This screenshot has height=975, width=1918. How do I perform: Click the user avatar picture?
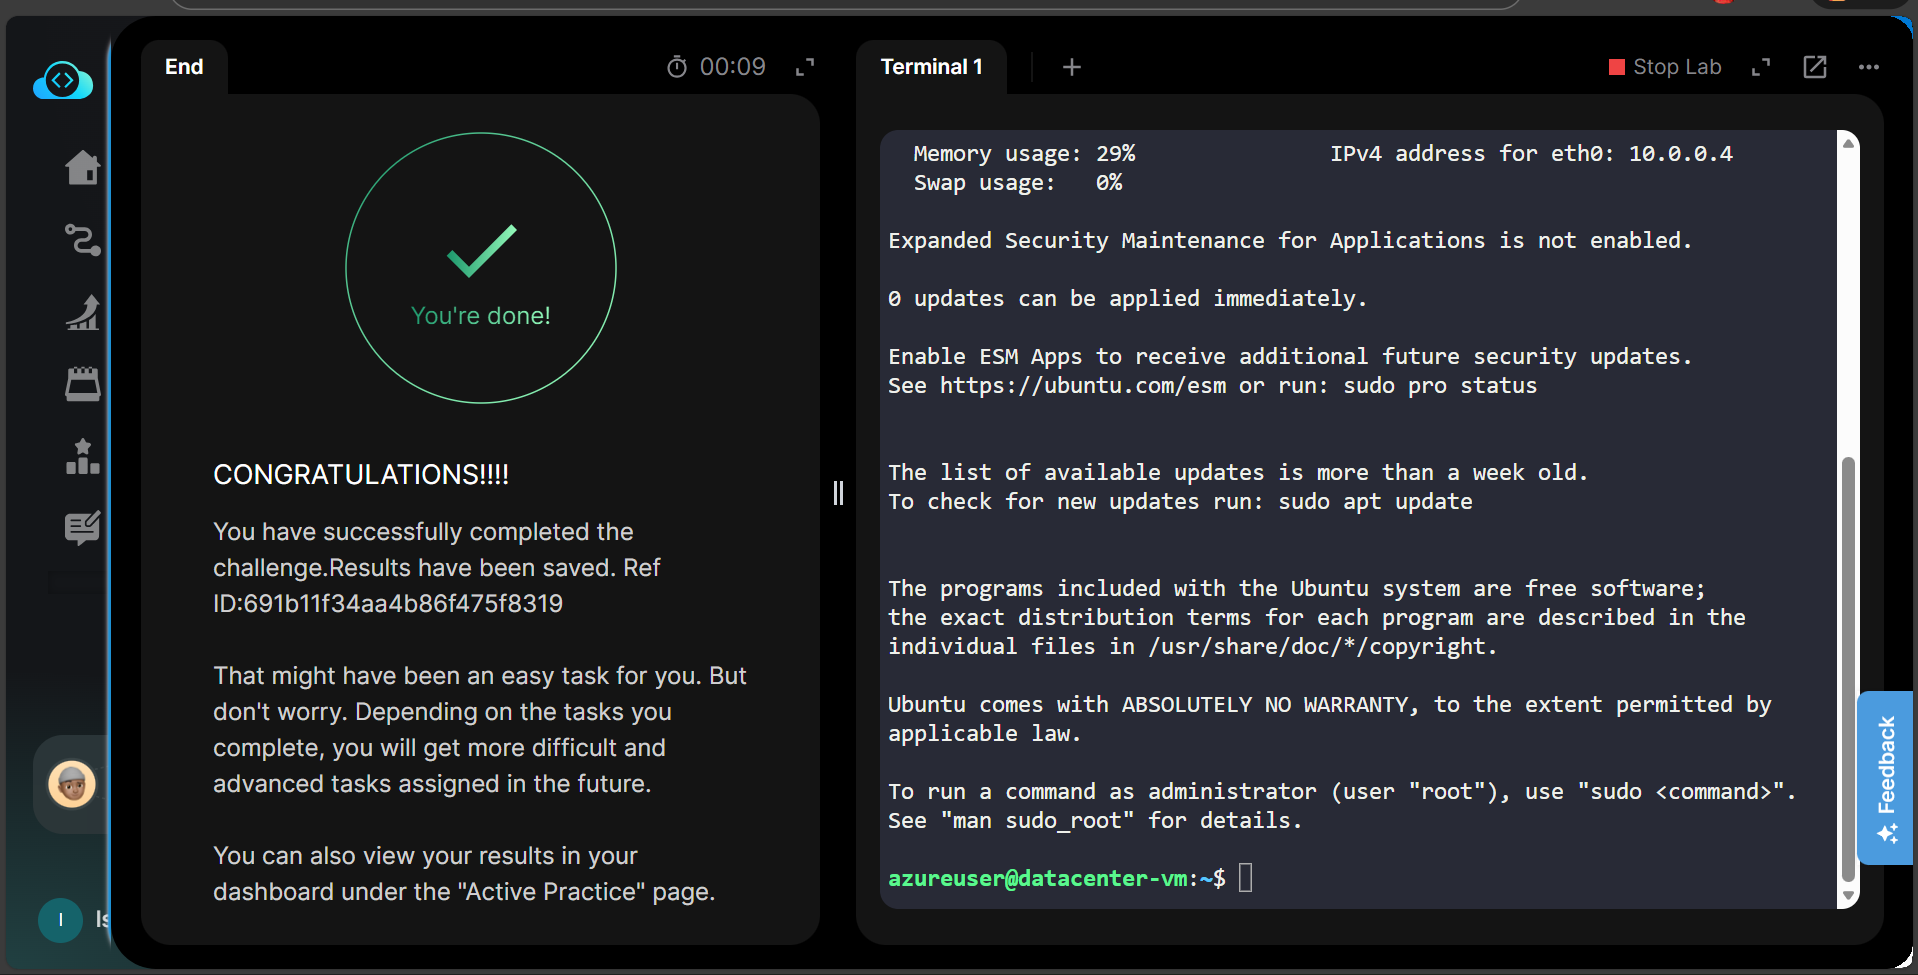pos(72,784)
